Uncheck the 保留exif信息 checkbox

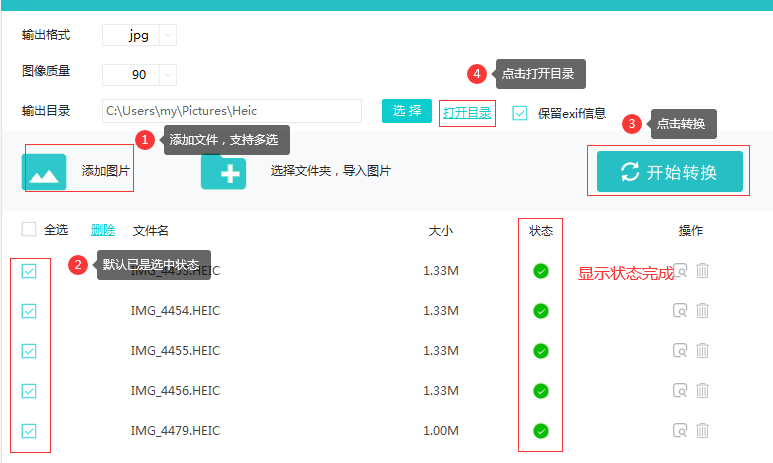coord(520,113)
